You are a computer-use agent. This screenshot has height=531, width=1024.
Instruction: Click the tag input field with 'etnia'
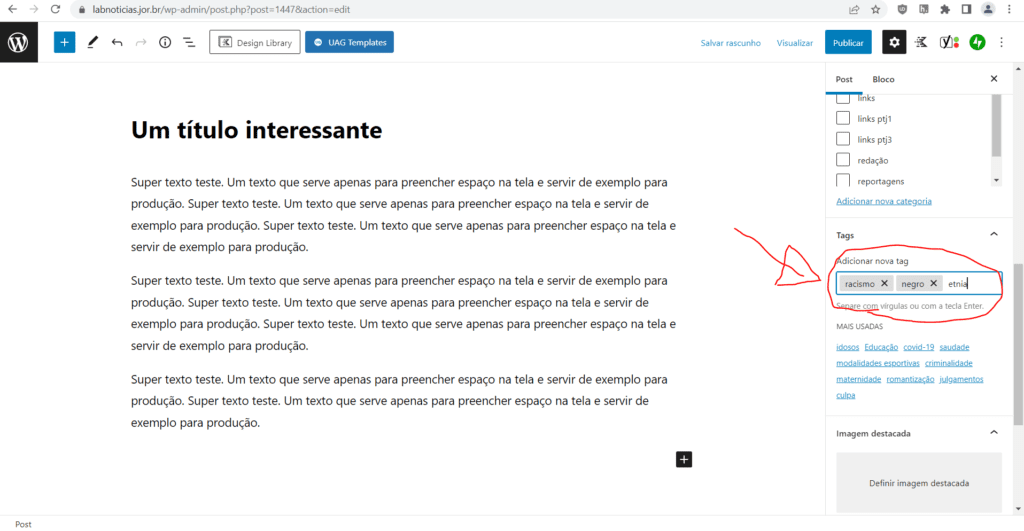(x=970, y=283)
